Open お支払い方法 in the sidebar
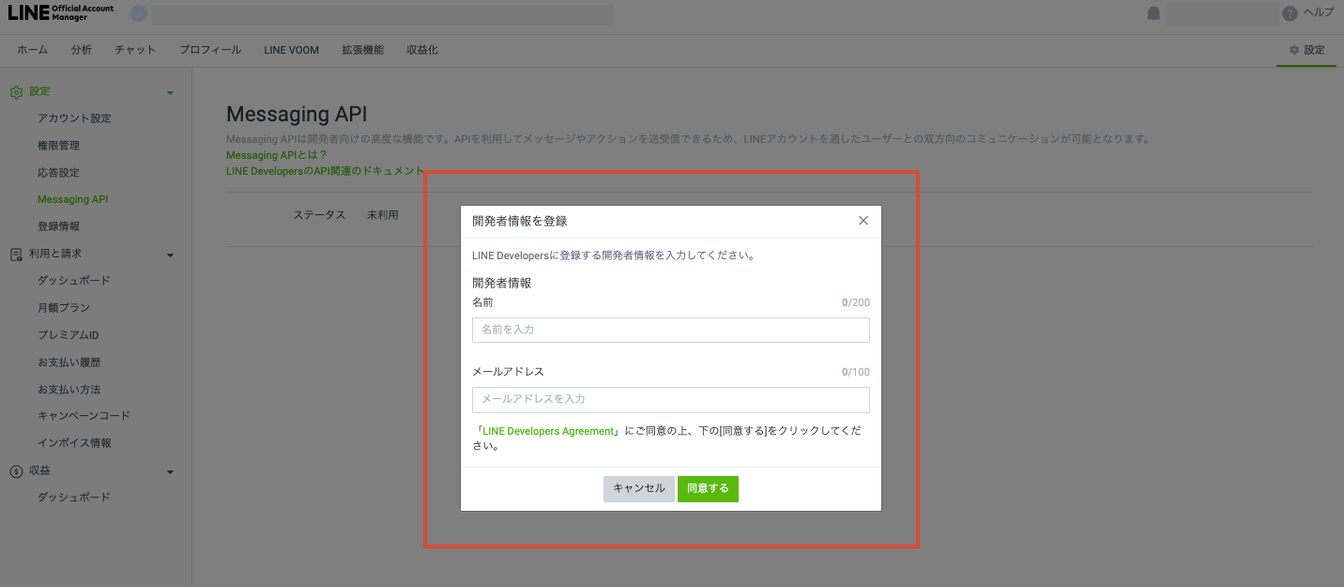The image size is (1344, 587). pyautogui.click(x=69, y=389)
